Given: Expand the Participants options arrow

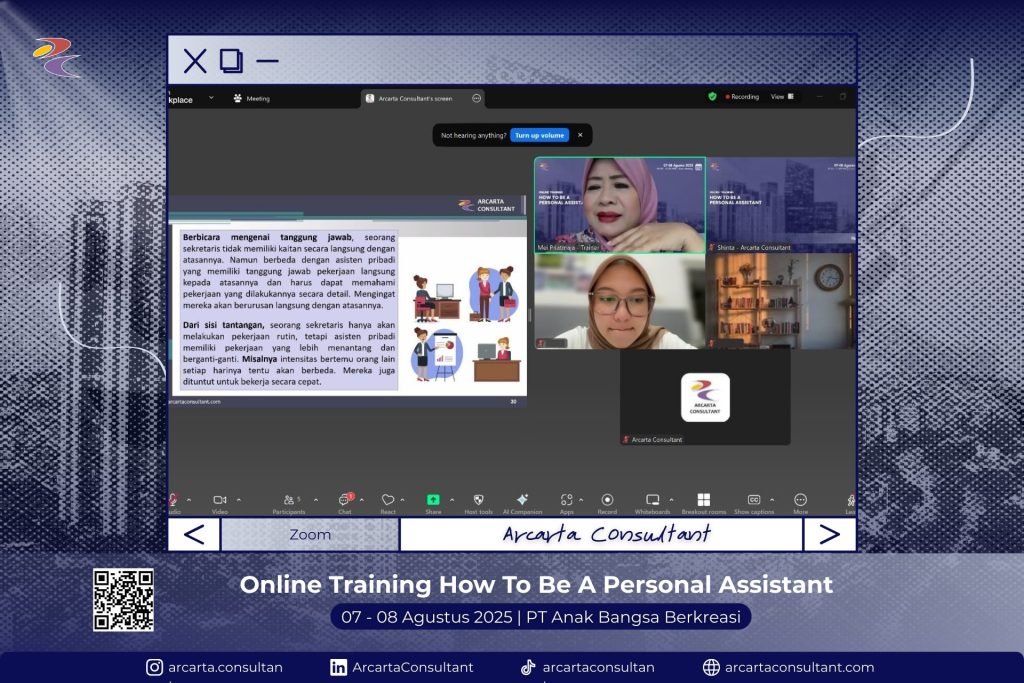Looking at the screenshot, I should click(x=316, y=500).
